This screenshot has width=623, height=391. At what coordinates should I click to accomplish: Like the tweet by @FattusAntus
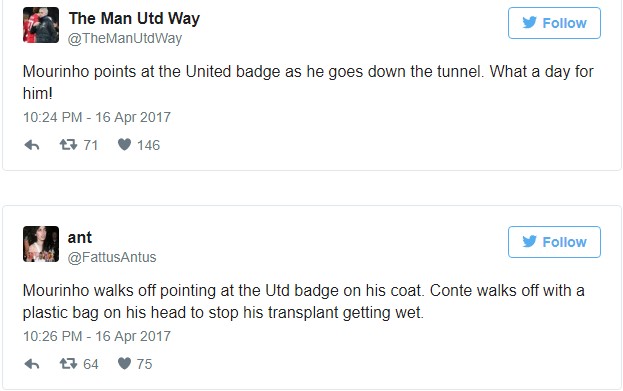[124, 364]
